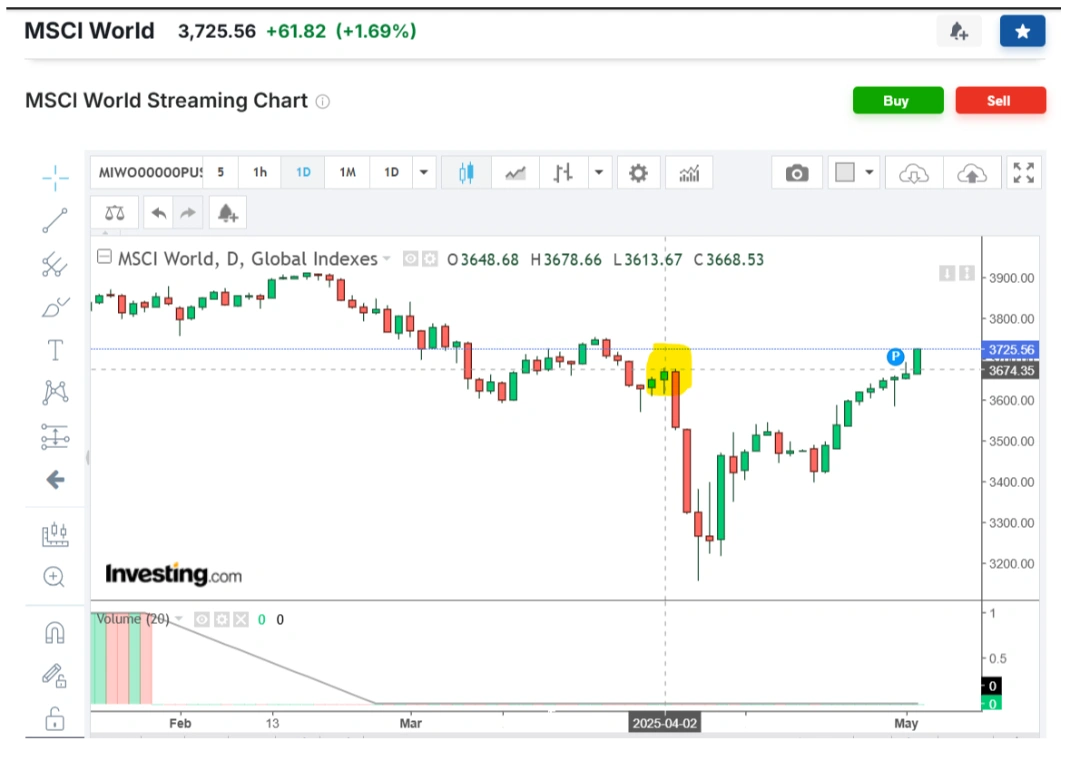Click the 3725.56 price label
The image size is (1080, 760).
tap(1011, 349)
